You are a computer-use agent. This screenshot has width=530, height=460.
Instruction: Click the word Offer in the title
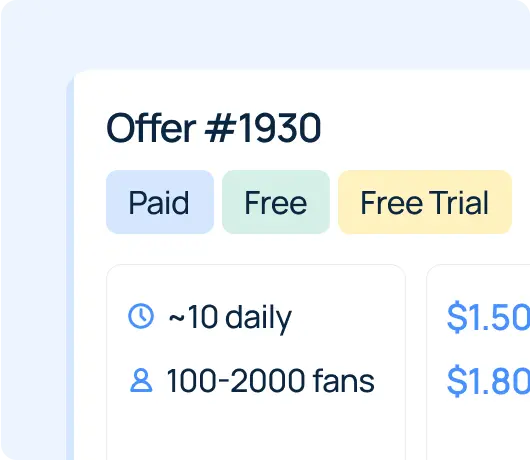(151, 128)
